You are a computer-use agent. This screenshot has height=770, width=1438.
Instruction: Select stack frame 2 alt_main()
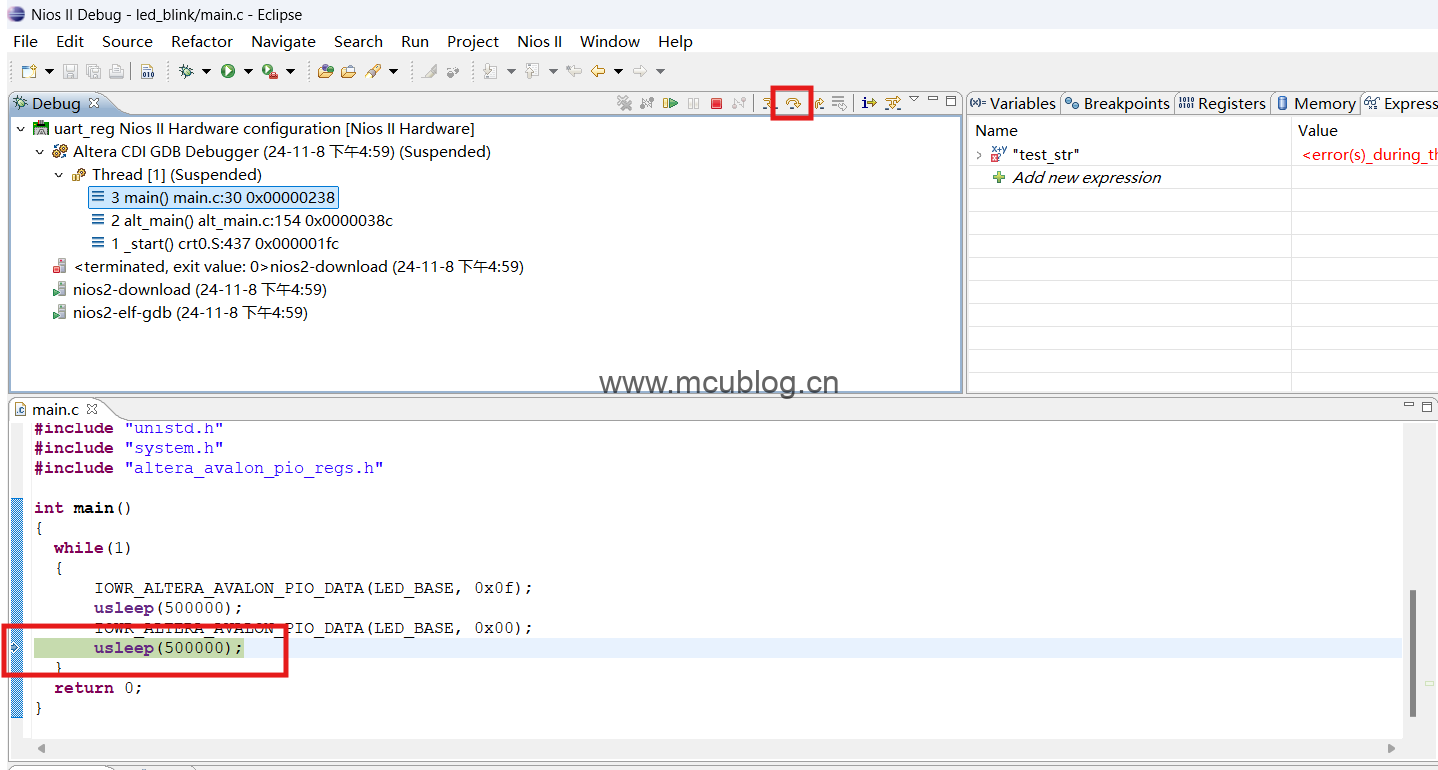(x=242, y=221)
